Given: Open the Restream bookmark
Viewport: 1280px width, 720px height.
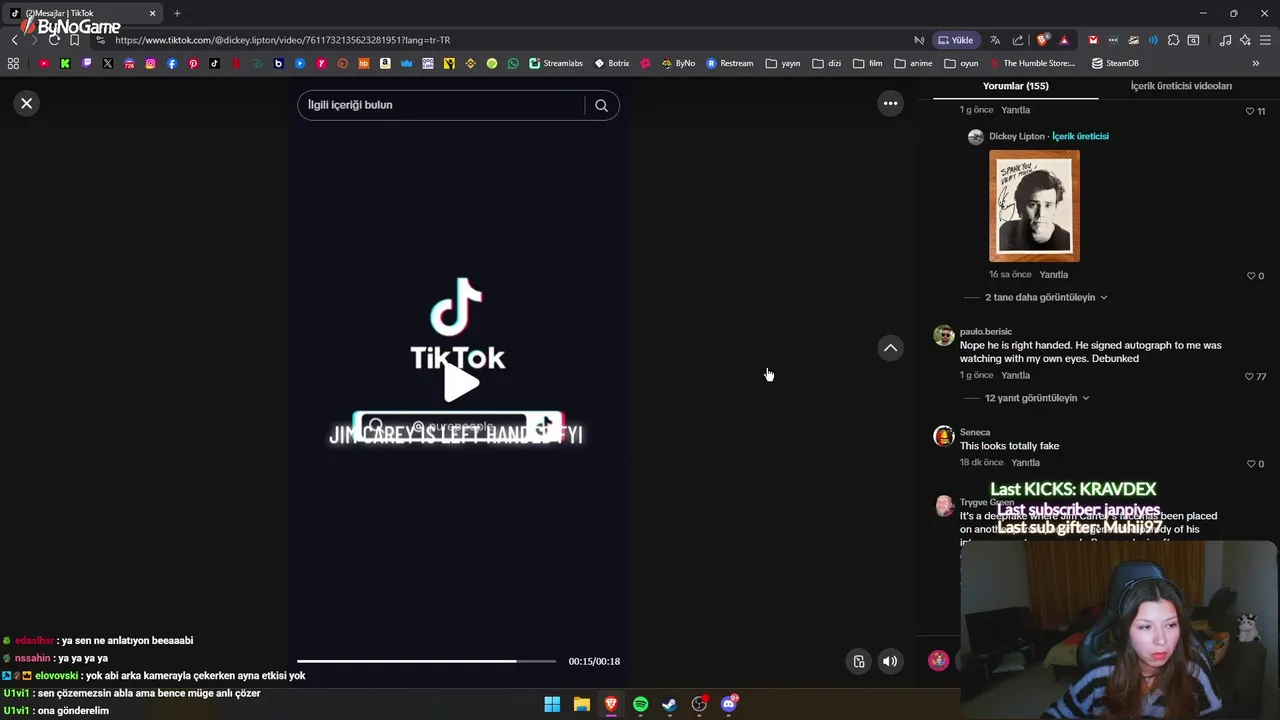Looking at the screenshot, I should click(x=730, y=63).
